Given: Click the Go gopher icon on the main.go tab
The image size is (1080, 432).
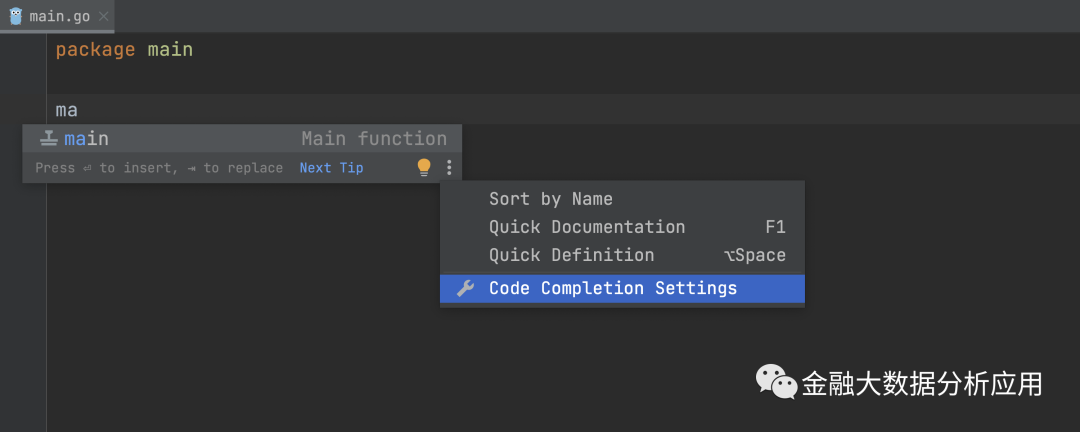Looking at the screenshot, I should click(x=16, y=16).
